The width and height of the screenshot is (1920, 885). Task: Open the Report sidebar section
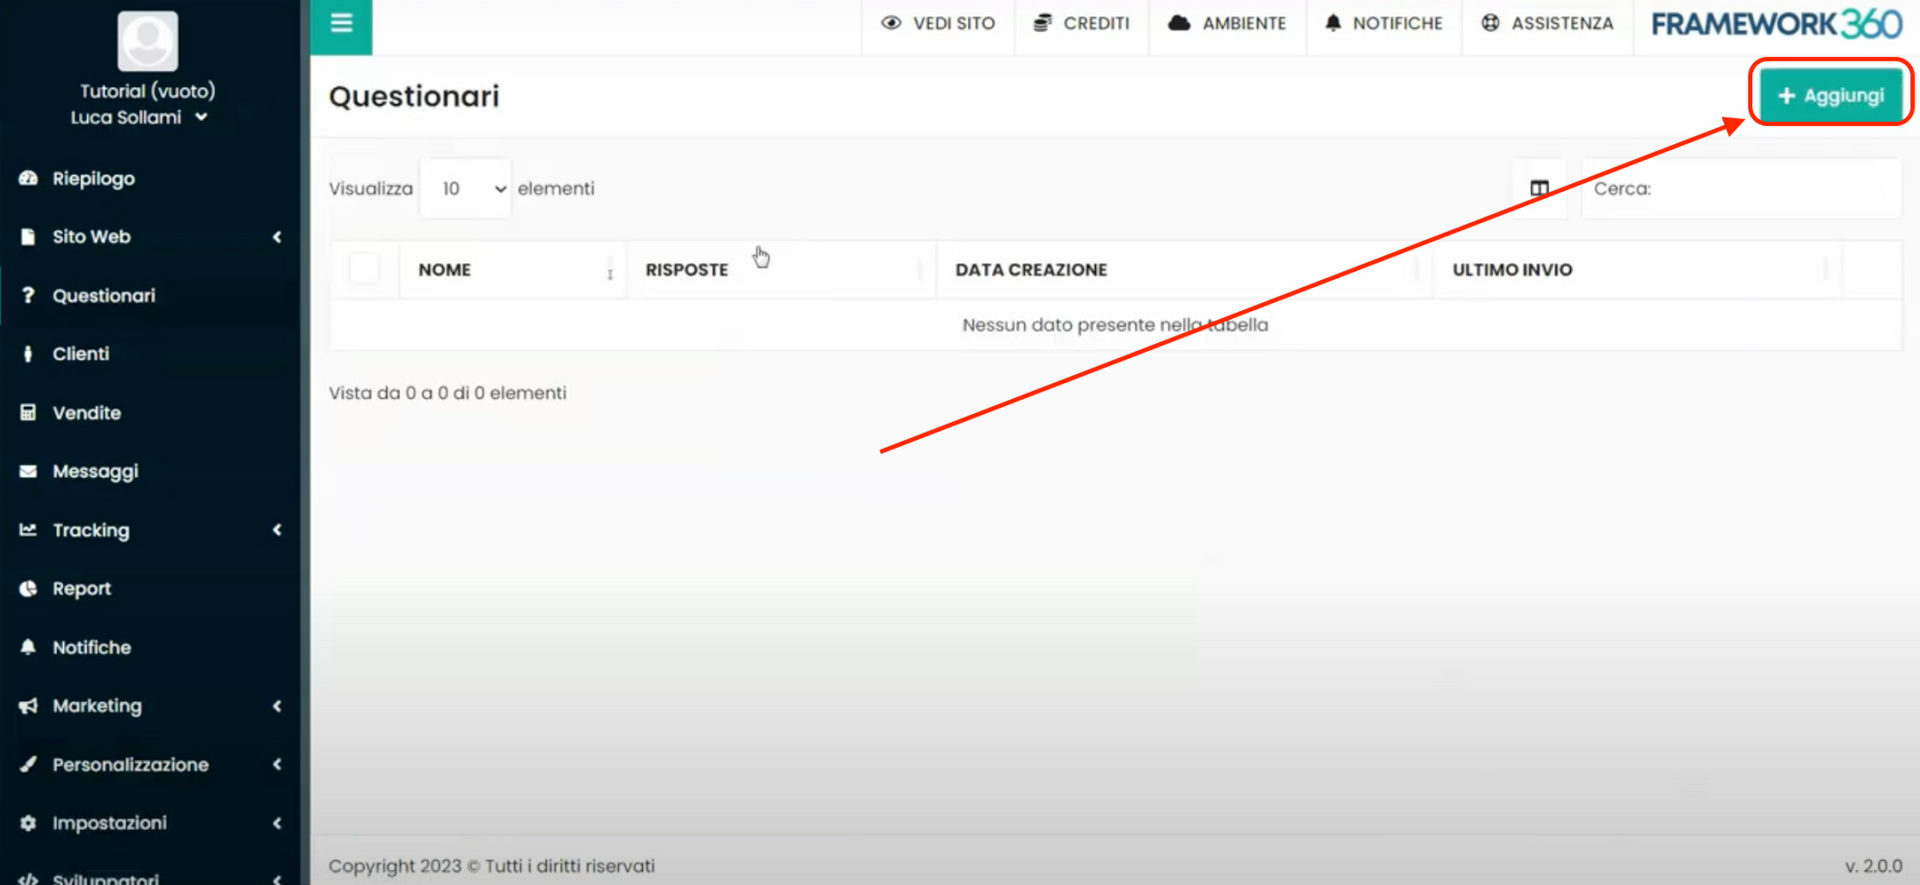coord(81,589)
